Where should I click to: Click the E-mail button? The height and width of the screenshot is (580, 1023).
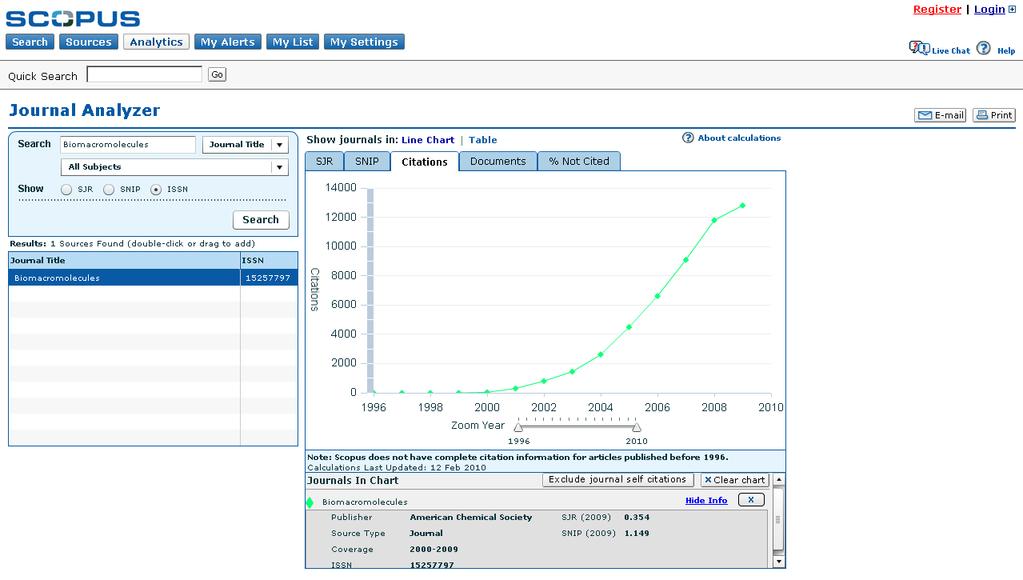pyautogui.click(x=940, y=115)
